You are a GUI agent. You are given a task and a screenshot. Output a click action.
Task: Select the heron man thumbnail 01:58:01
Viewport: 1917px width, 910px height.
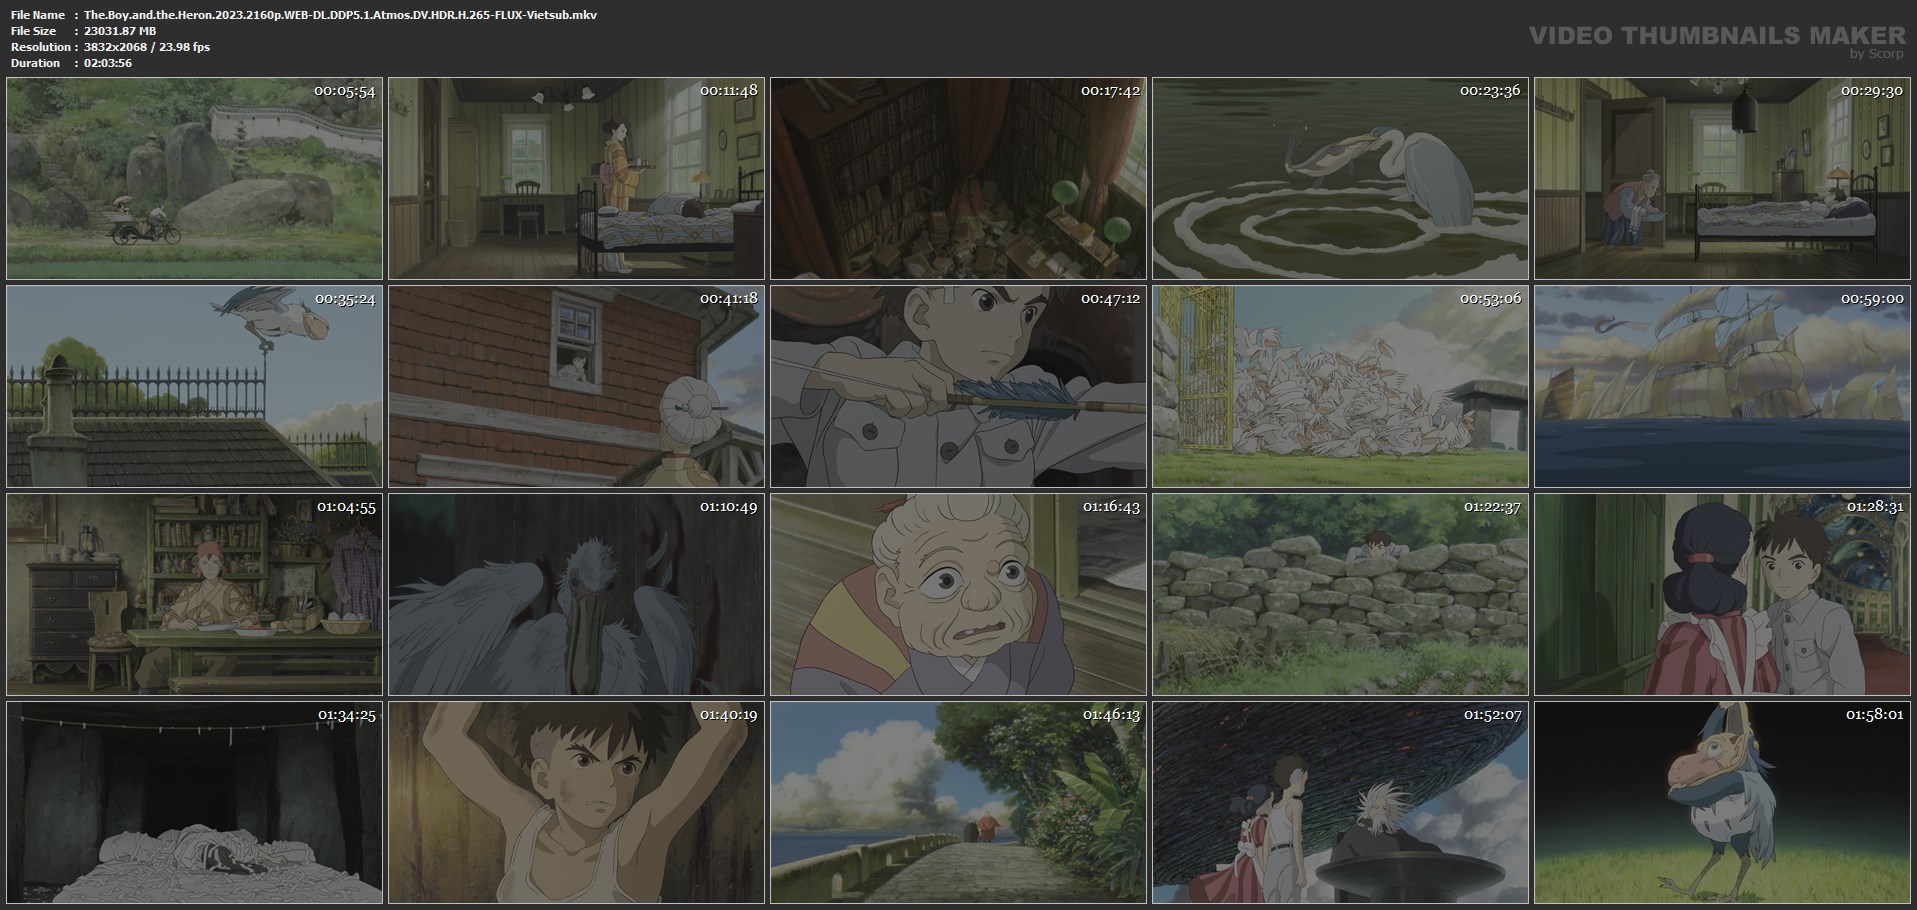pyautogui.click(x=1722, y=803)
